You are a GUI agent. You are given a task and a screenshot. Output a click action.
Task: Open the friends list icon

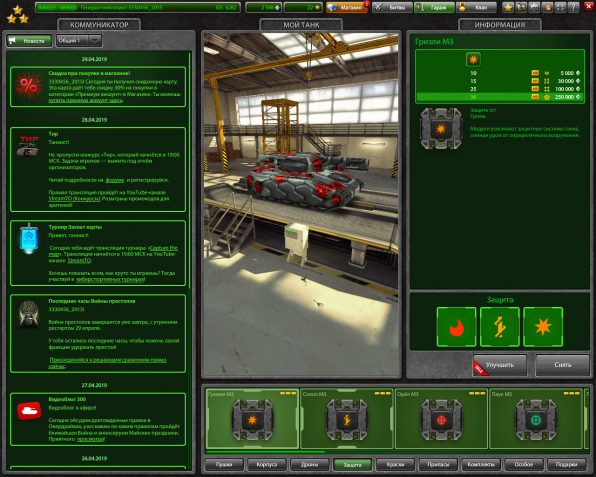(x=521, y=7)
